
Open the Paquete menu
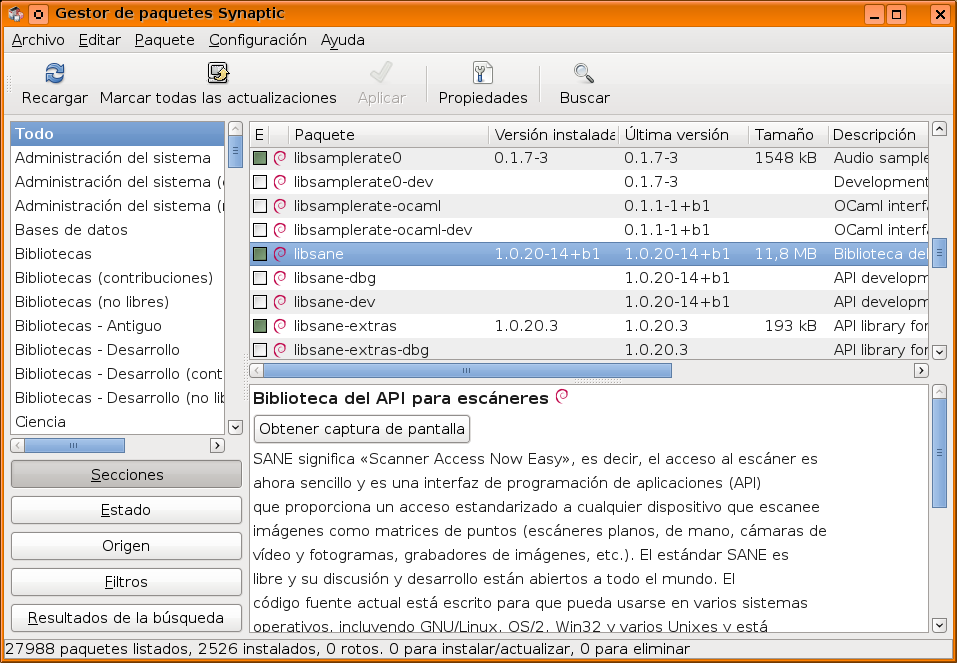(165, 40)
